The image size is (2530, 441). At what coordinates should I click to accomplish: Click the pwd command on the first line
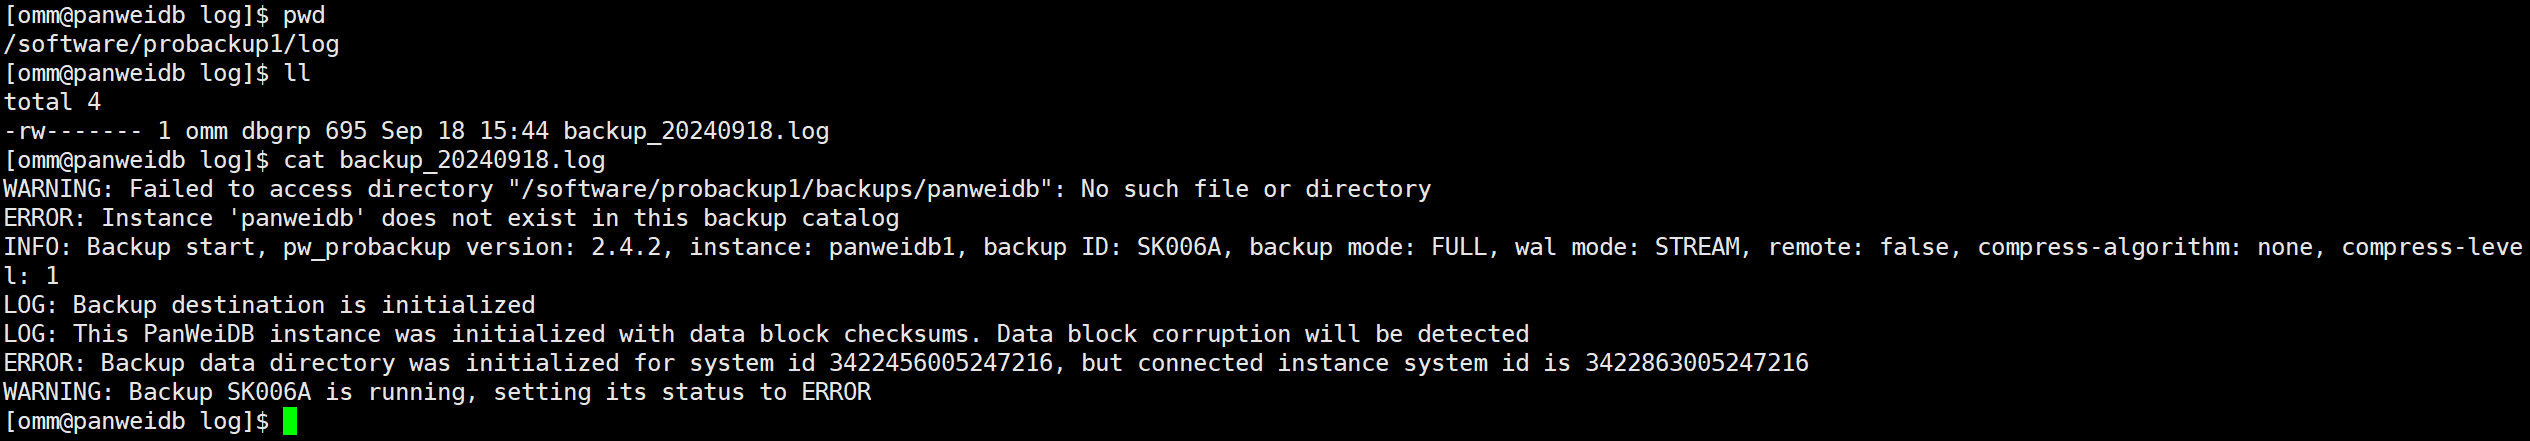click(304, 16)
